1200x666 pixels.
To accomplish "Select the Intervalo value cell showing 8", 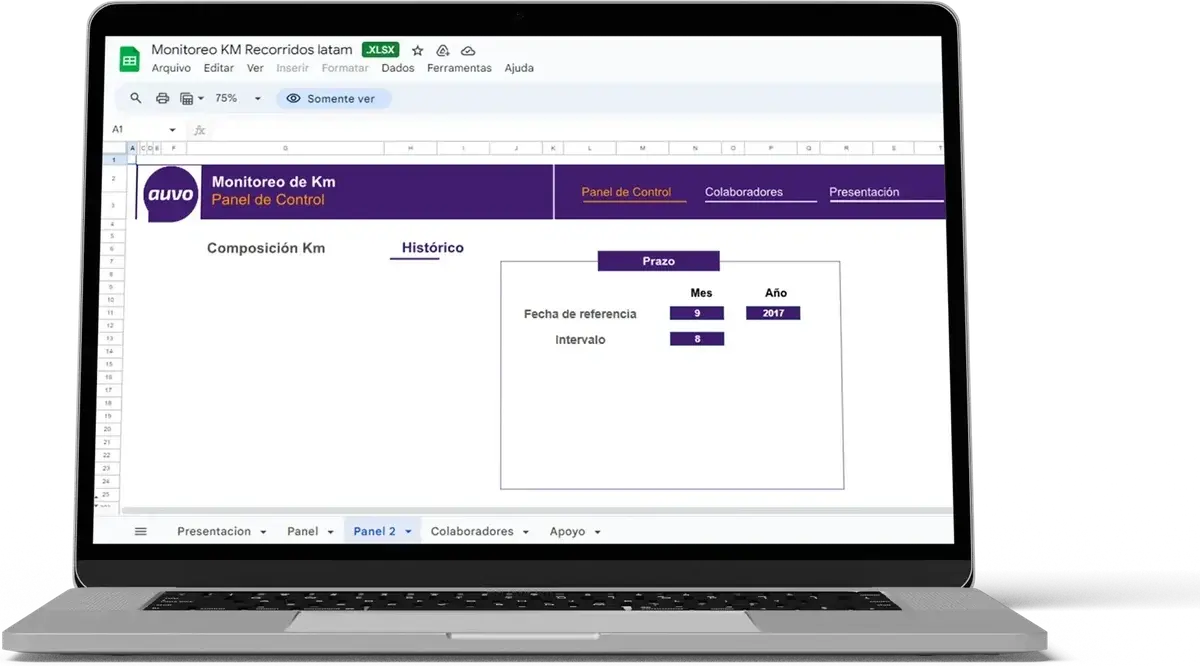I will [696, 339].
